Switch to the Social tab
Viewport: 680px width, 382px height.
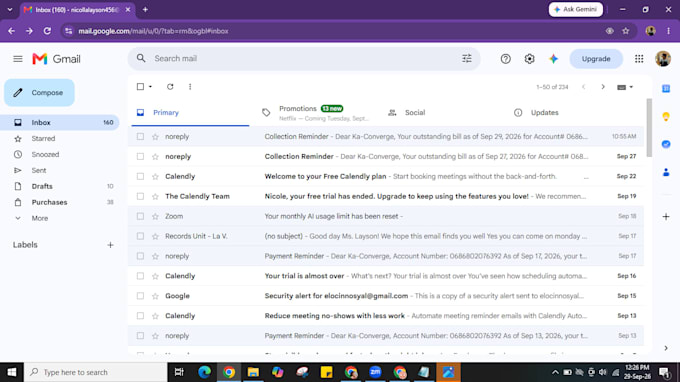(x=442, y=113)
